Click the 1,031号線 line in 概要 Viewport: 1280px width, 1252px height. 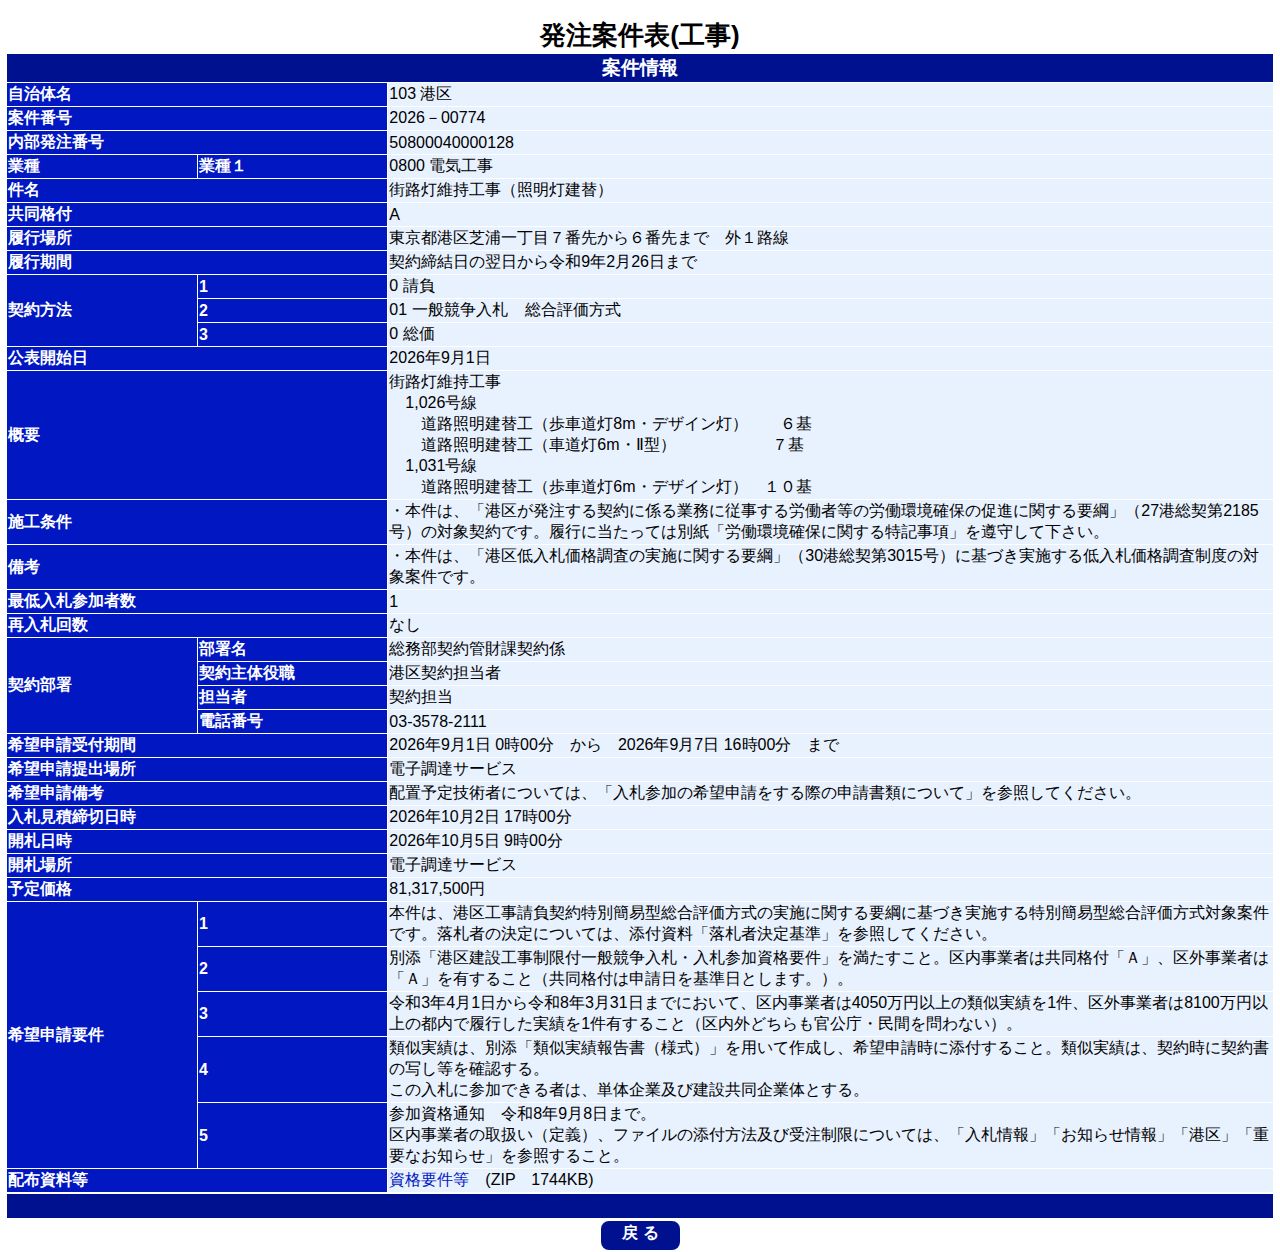tap(441, 466)
